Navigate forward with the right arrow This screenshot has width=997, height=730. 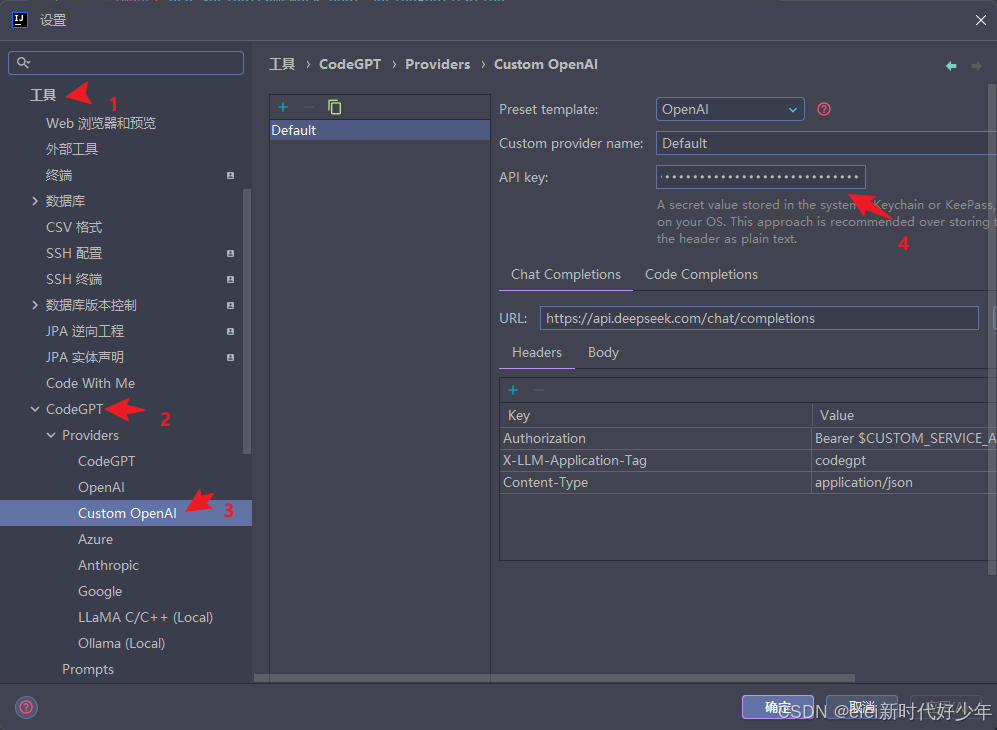(x=976, y=65)
